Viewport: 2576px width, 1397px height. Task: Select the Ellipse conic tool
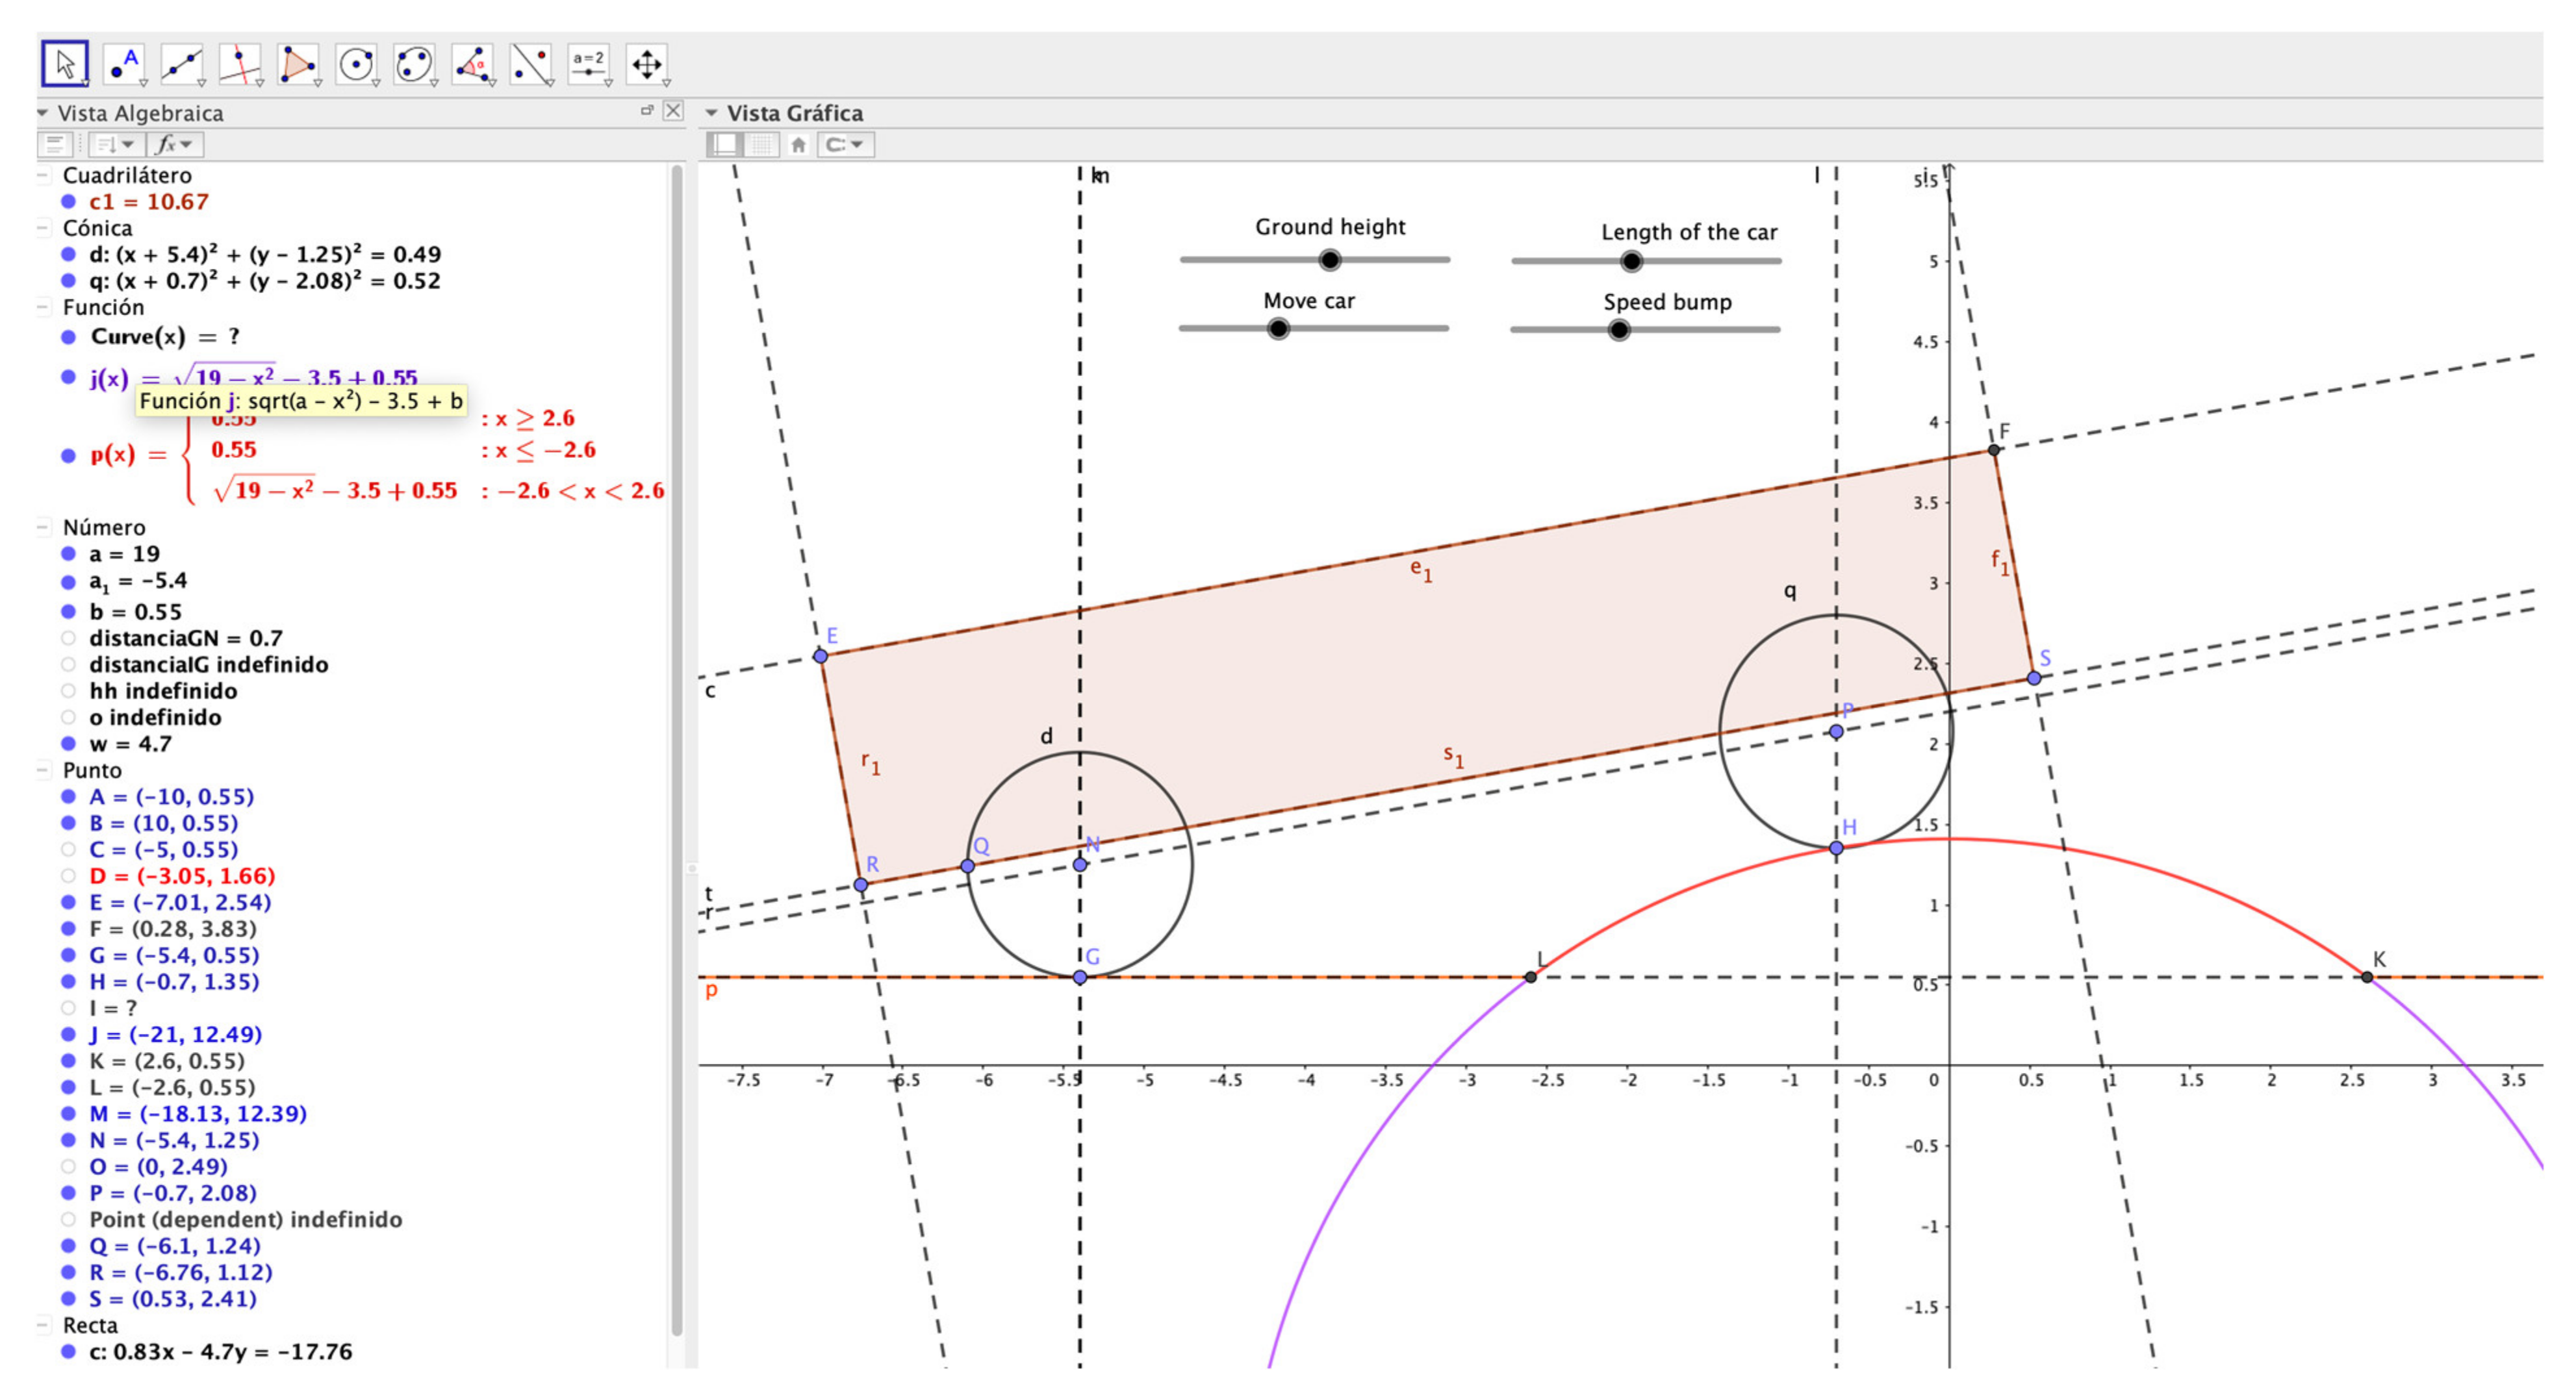coord(414,64)
